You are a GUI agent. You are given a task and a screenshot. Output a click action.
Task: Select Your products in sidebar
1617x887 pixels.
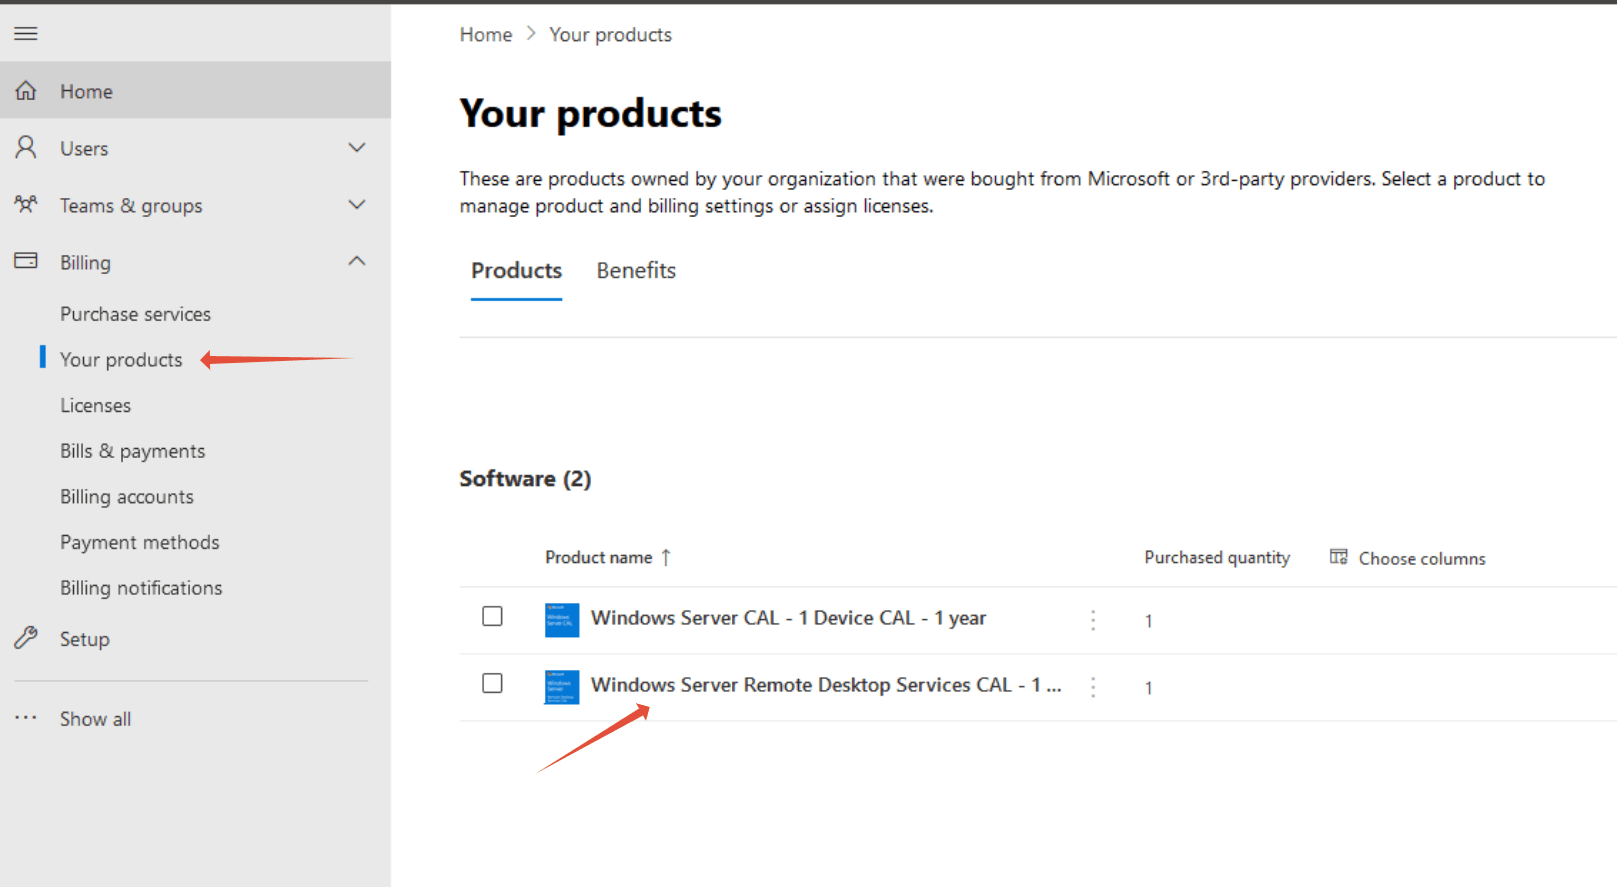(x=121, y=360)
